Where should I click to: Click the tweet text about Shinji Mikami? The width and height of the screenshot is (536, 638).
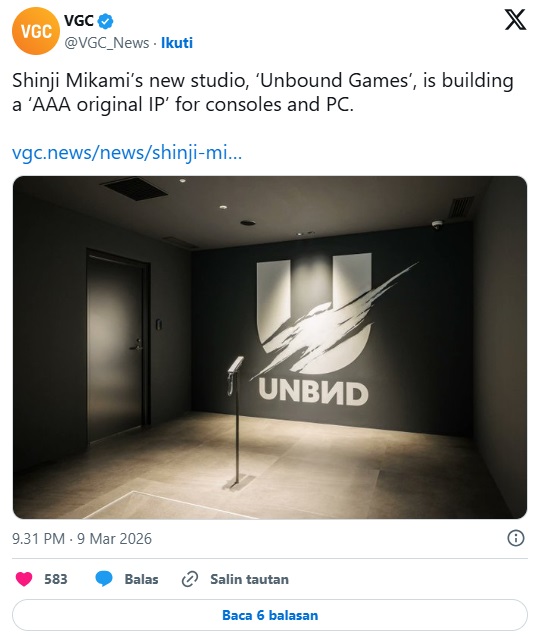pos(263,92)
